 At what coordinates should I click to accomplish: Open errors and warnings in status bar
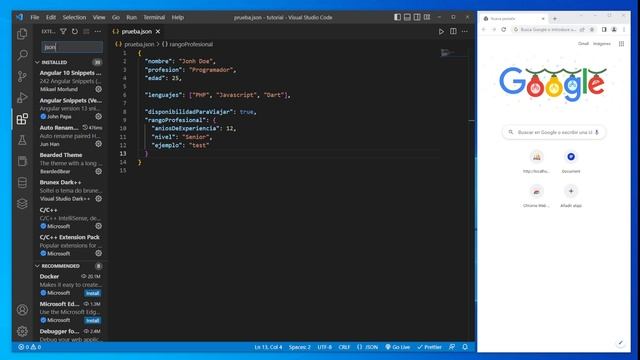coord(29,347)
